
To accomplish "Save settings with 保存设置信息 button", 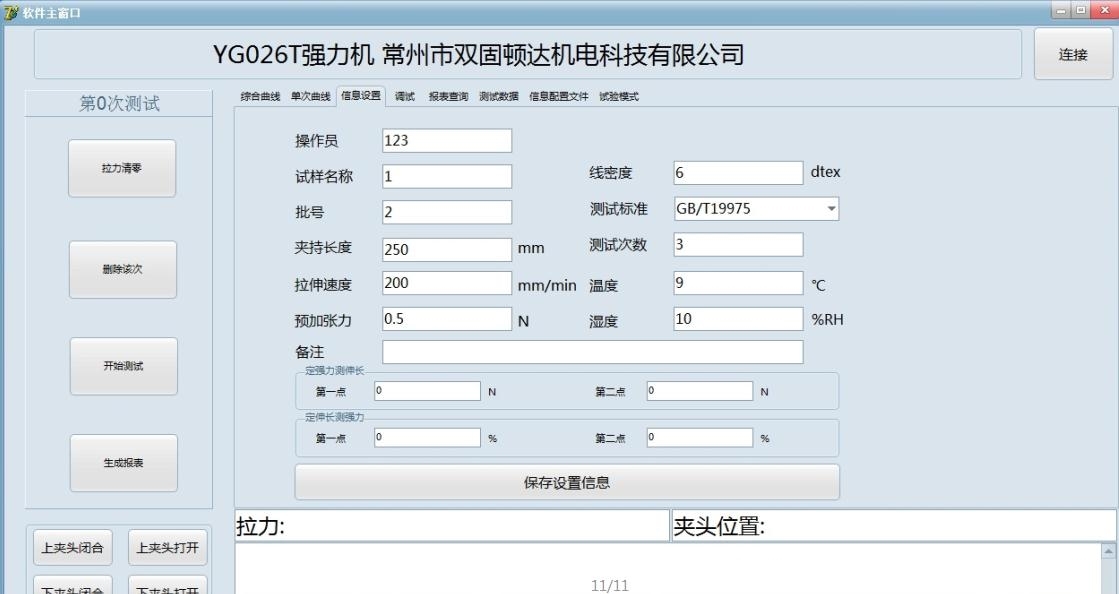I will (566, 482).
